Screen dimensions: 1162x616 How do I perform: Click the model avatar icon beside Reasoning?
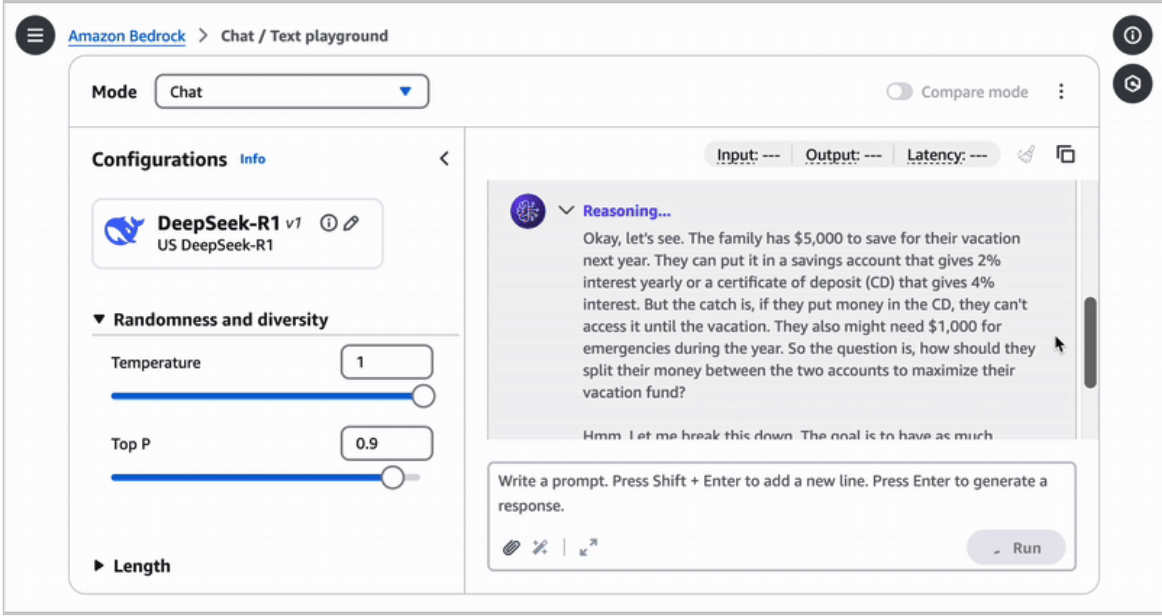click(x=528, y=211)
